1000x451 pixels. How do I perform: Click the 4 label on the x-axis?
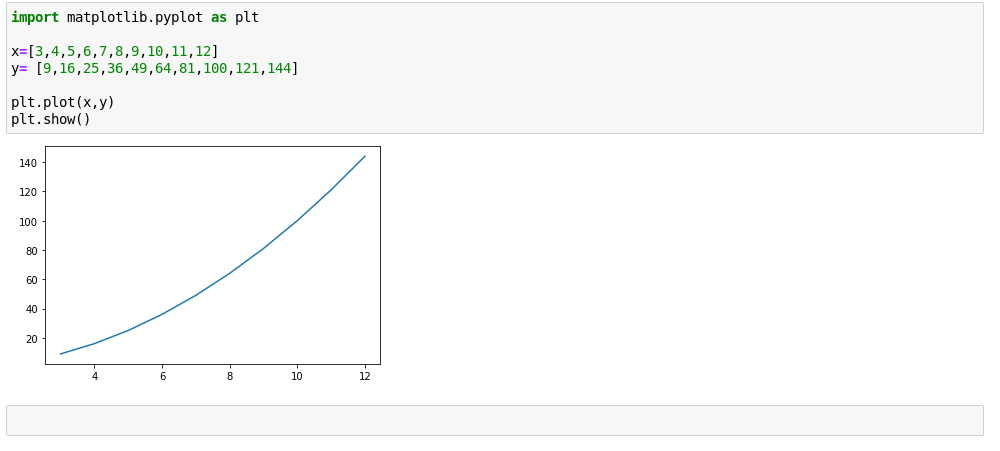(95, 376)
